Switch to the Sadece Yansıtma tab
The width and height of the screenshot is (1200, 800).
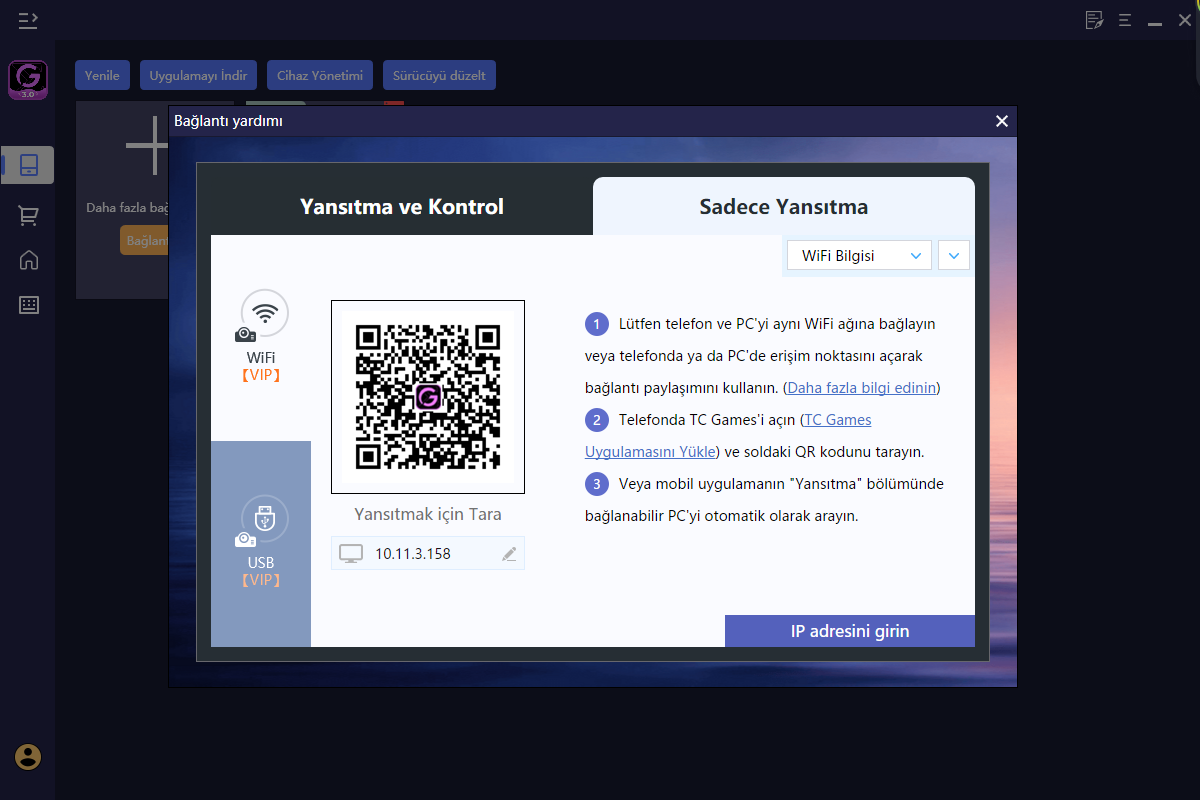coord(784,207)
